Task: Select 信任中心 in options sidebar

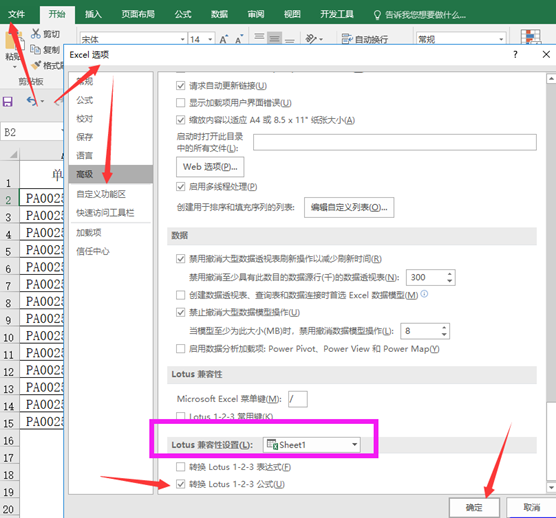Action: pos(111,251)
